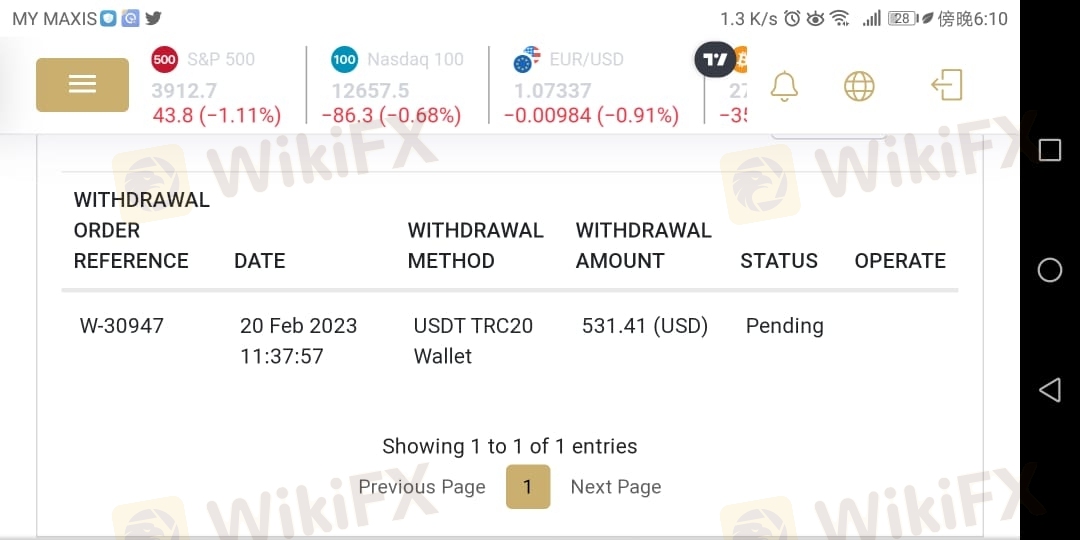Tap the EUR/USD flags icon

click(x=527, y=60)
